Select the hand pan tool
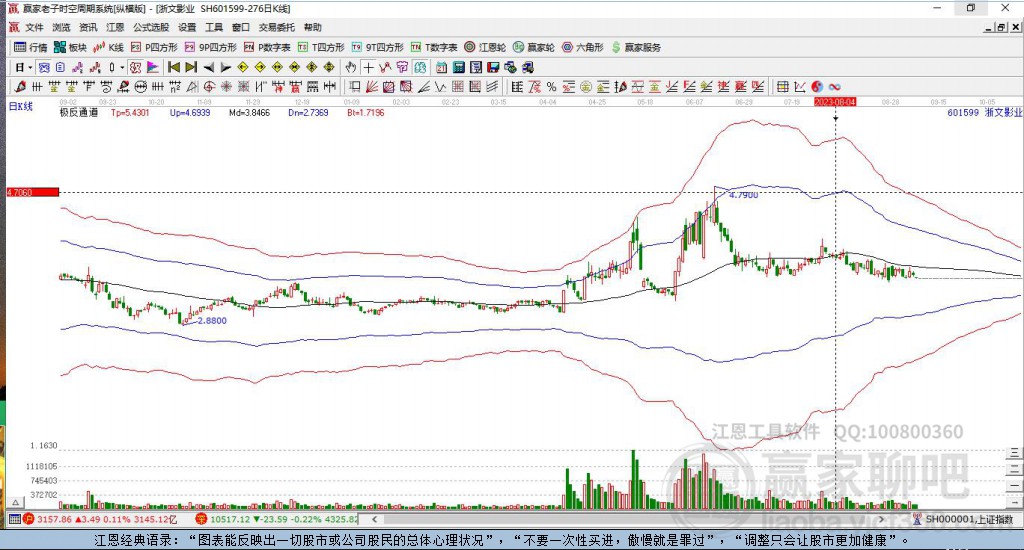Screen dimensions: 1024x550 coord(351,67)
